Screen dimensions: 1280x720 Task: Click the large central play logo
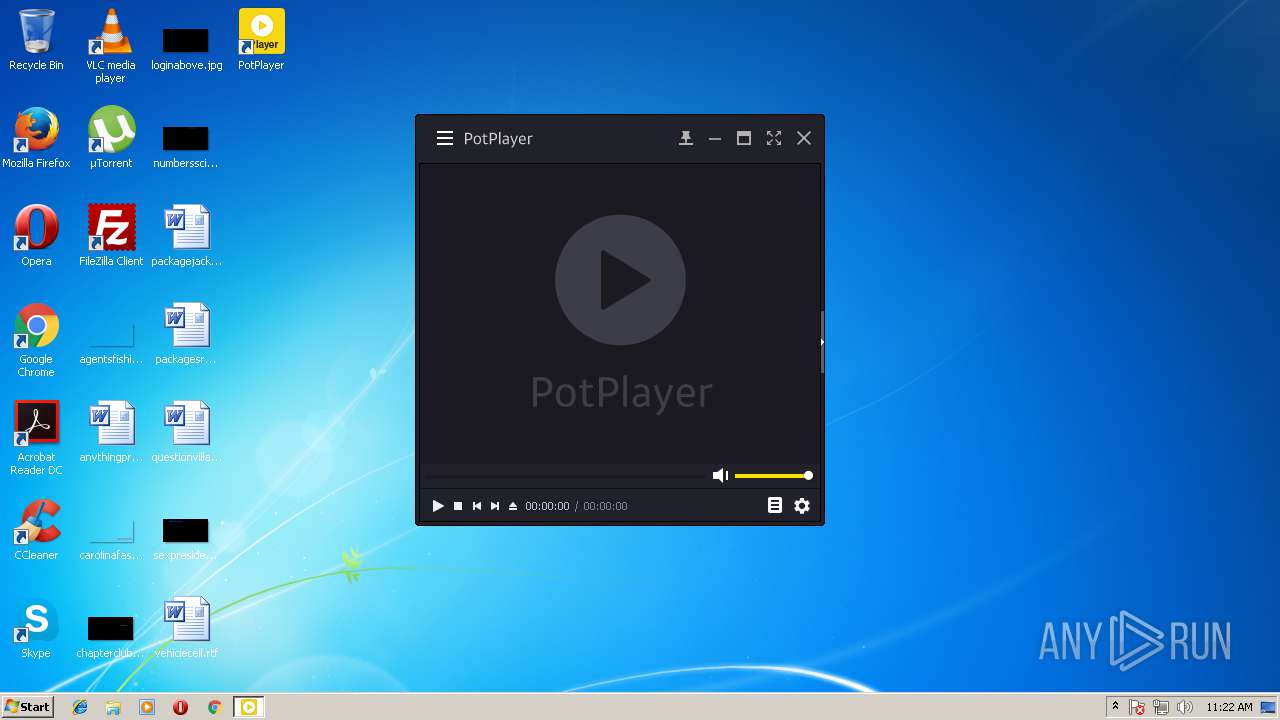pyautogui.click(x=620, y=280)
